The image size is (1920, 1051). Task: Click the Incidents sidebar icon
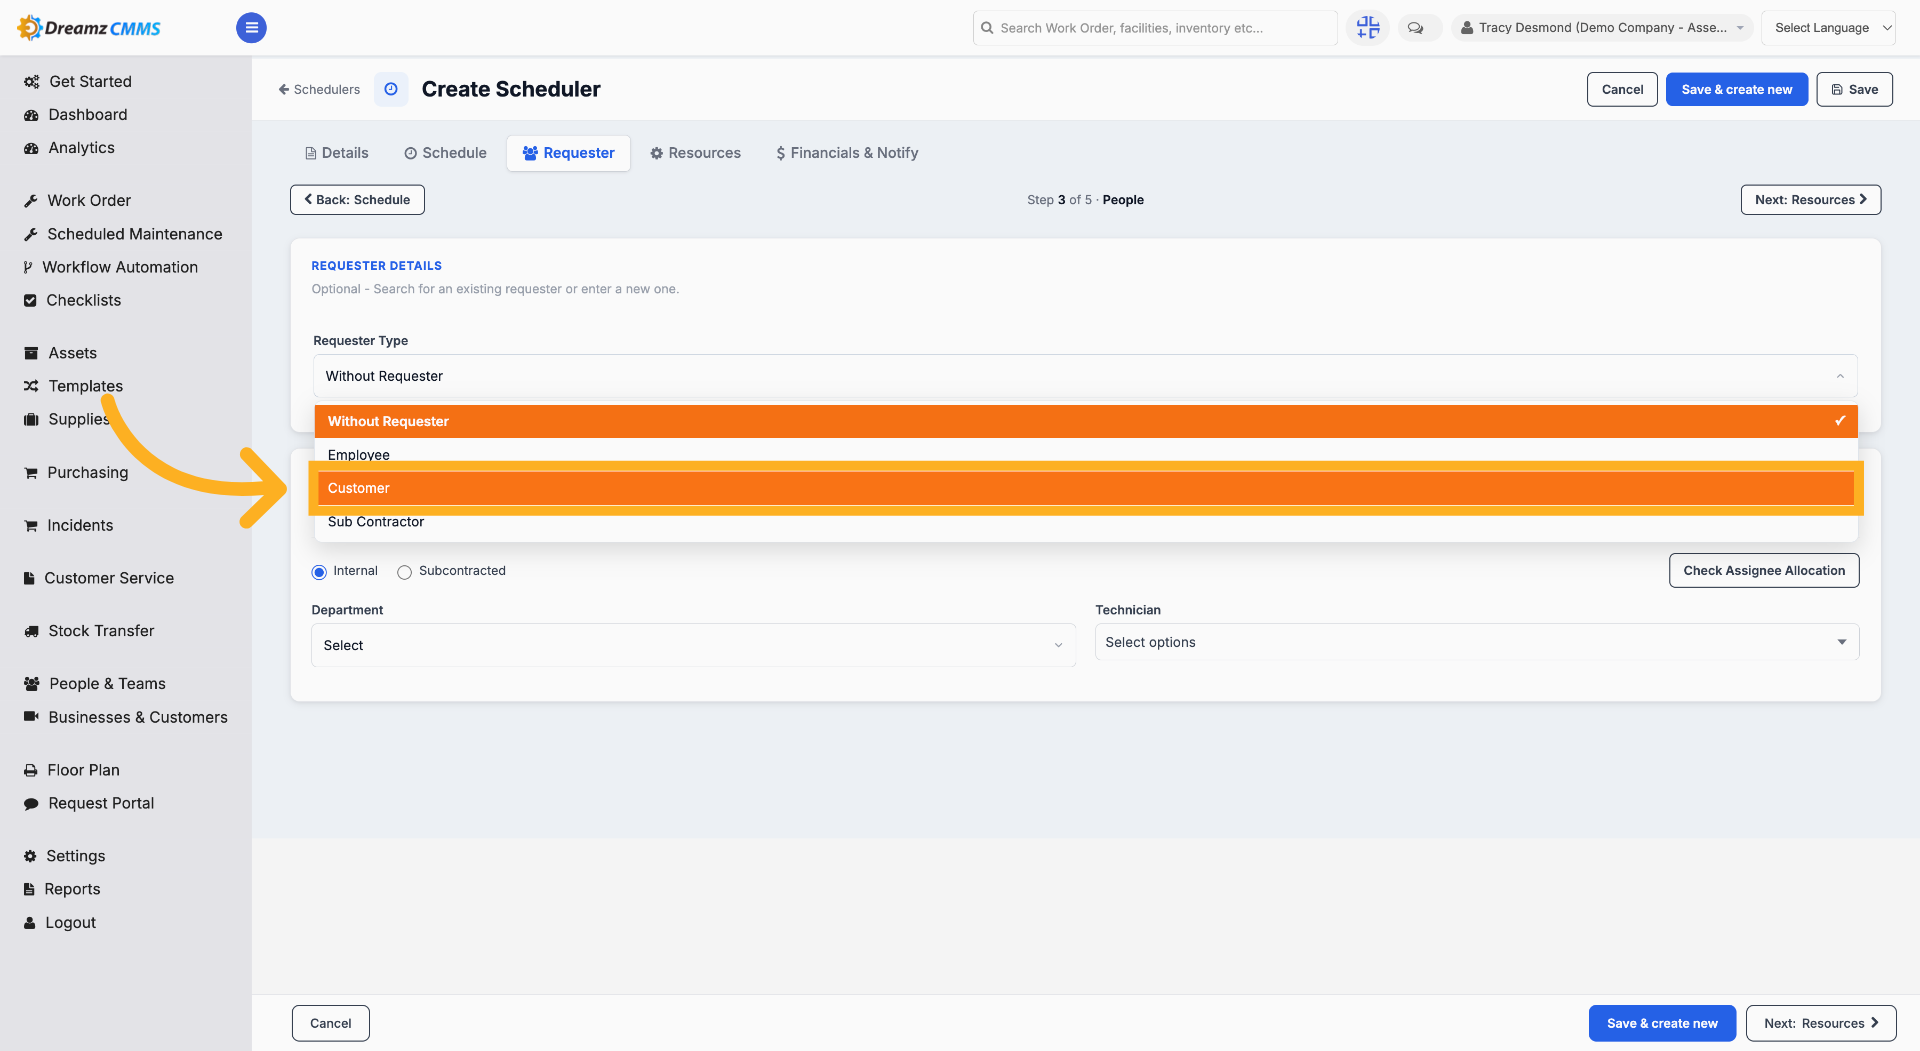click(x=31, y=526)
